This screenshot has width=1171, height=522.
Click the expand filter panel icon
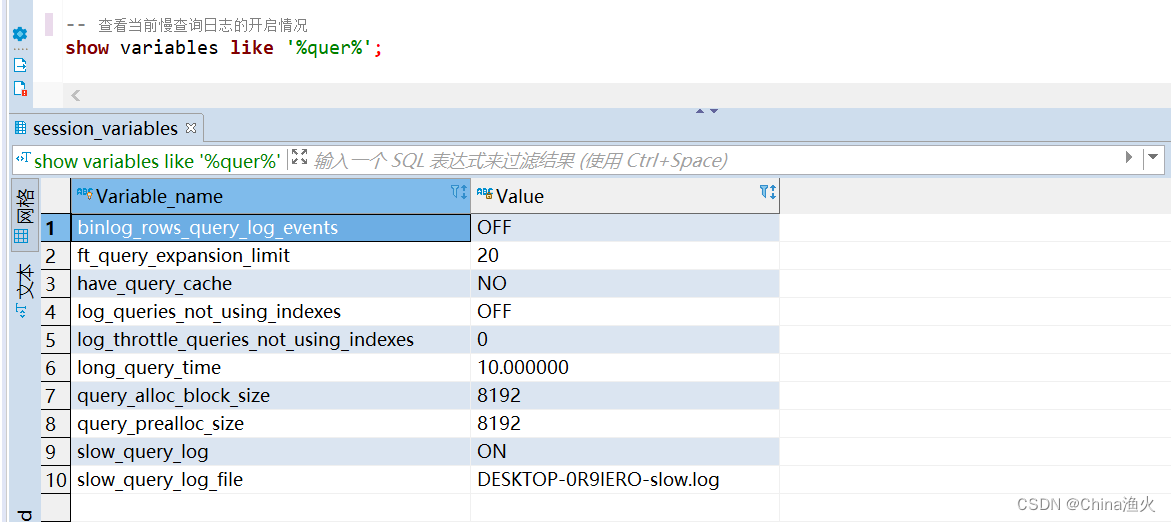pos(299,158)
